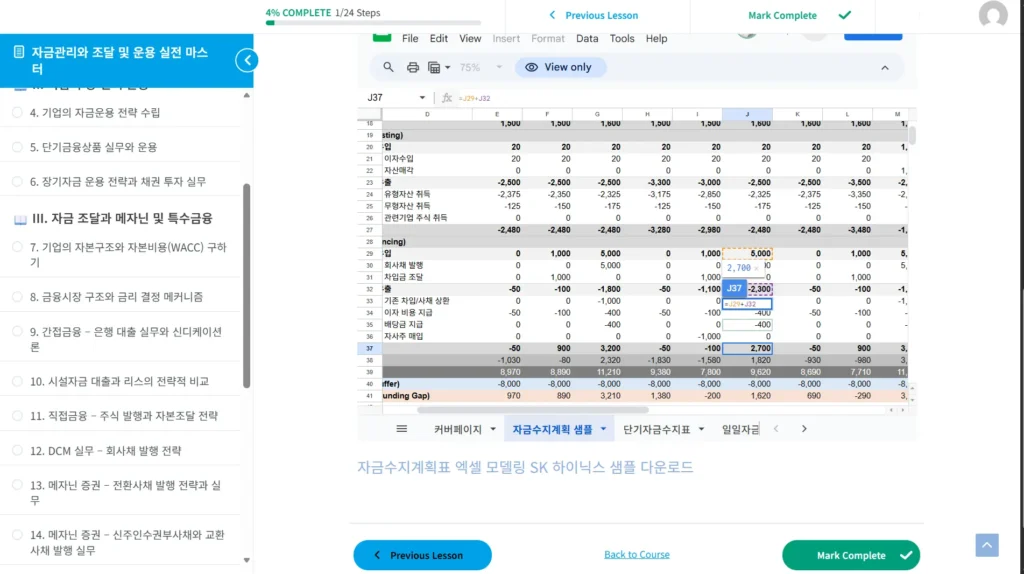Open the name box J37 dropdown arrow
The width and height of the screenshot is (1024, 574).
pyautogui.click(x=422, y=98)
